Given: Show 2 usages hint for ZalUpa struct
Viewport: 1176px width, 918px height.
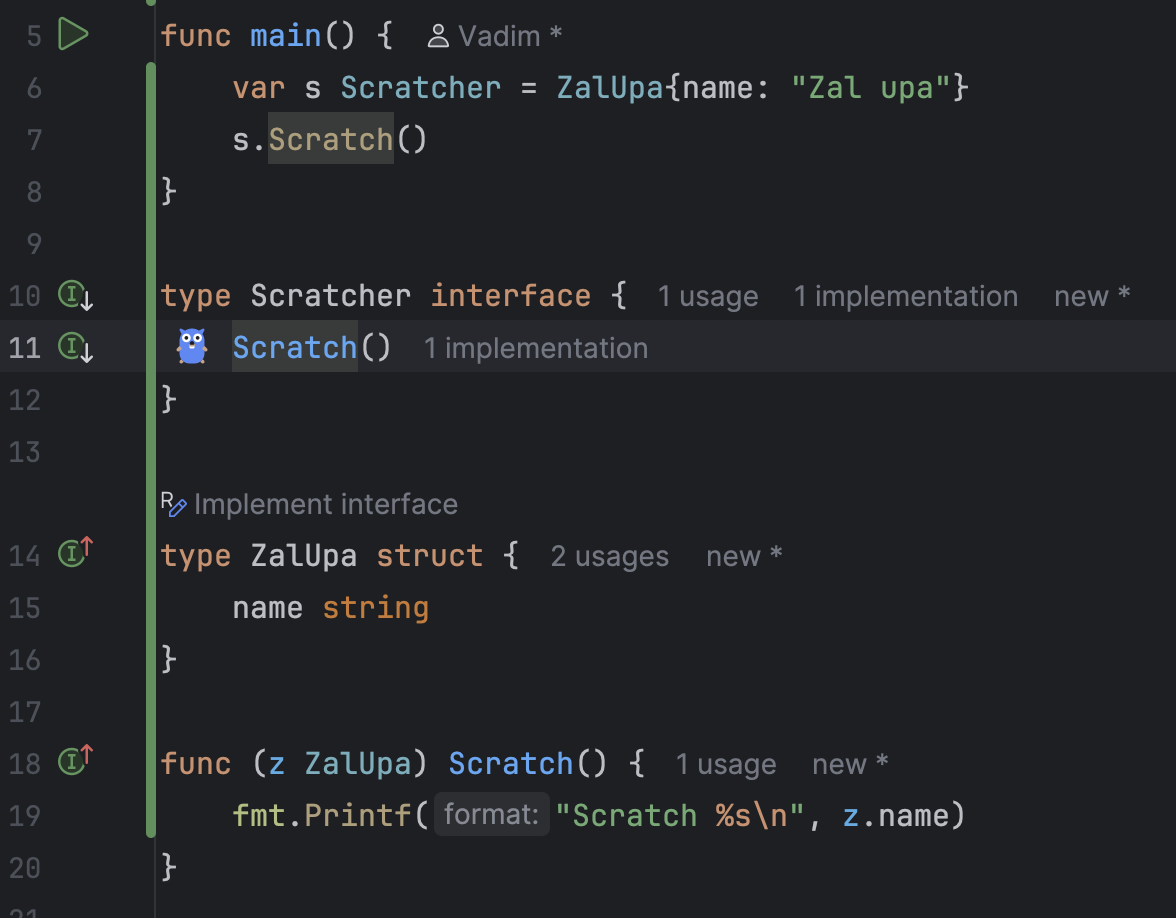Looking at the screenshot, I should click(610, 556).
